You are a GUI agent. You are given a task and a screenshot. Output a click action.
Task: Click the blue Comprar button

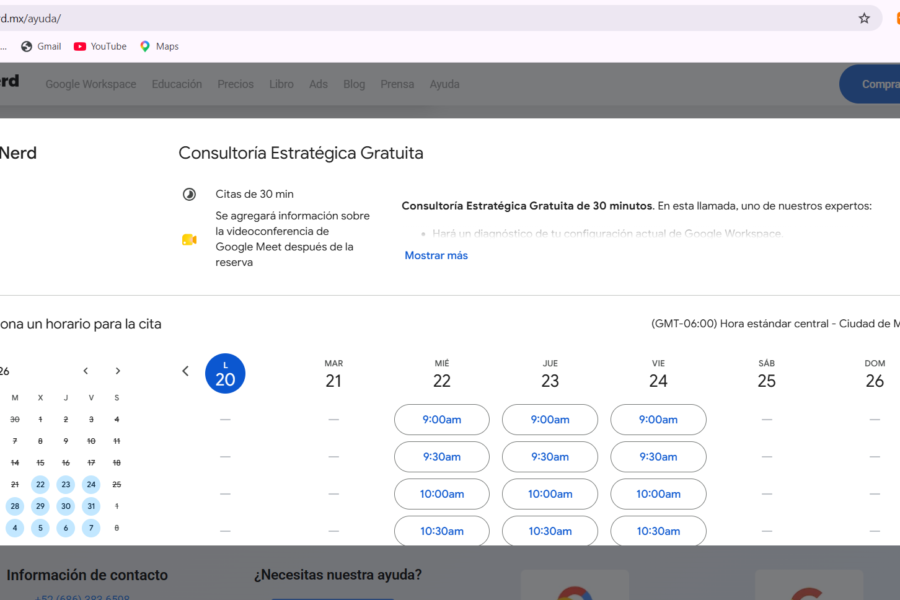871,84
